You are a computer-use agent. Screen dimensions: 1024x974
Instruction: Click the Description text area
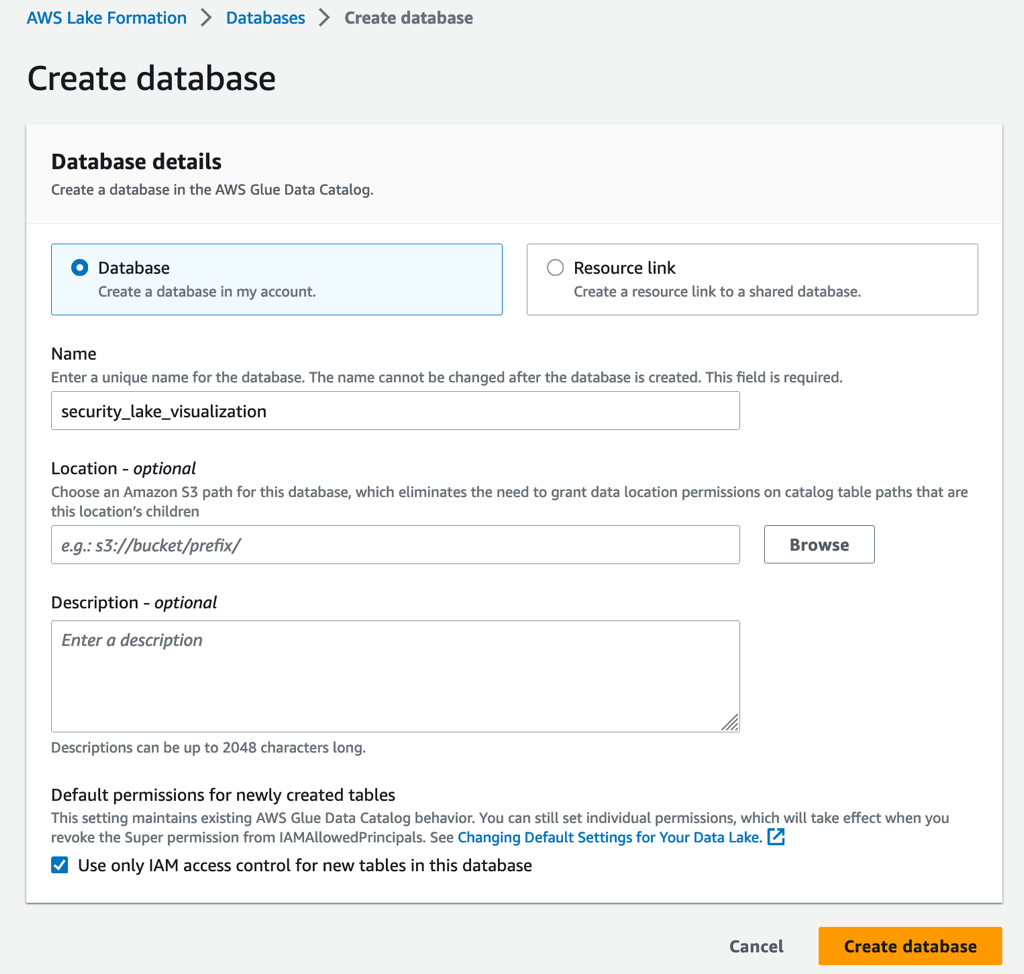tap(395, 676)
